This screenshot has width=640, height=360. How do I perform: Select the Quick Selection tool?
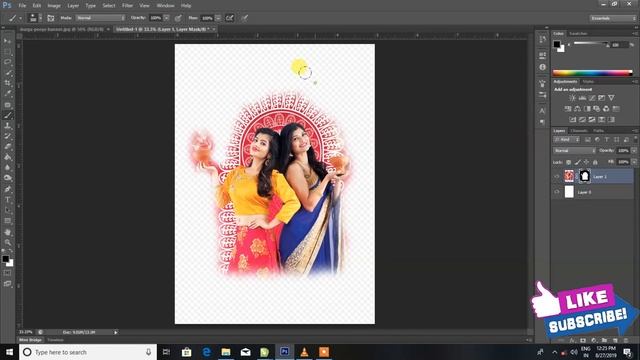(x=7, y=73)
